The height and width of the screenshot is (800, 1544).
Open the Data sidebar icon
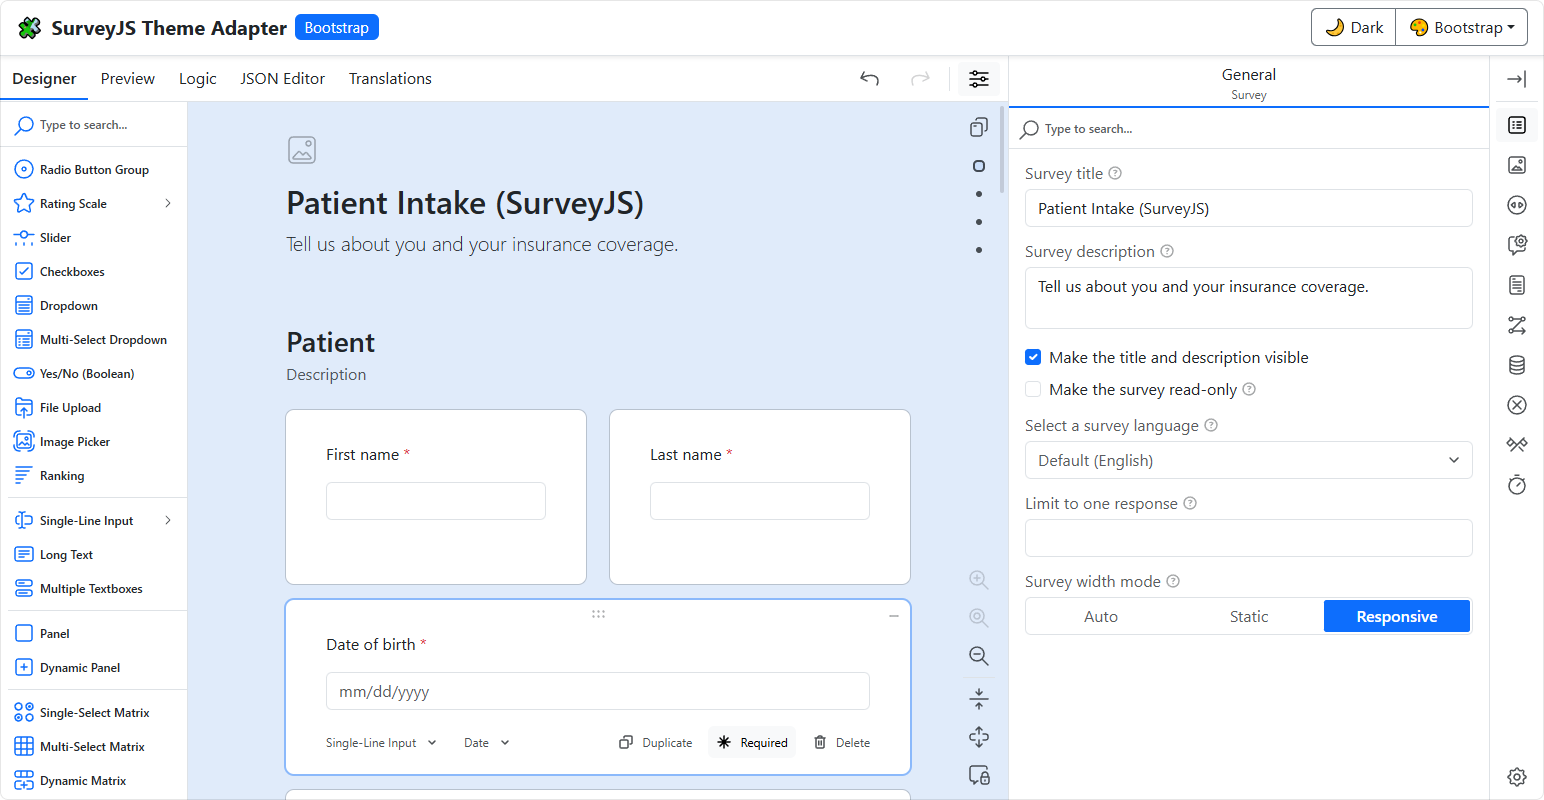pyautogui.click(x=1517, y=365)
